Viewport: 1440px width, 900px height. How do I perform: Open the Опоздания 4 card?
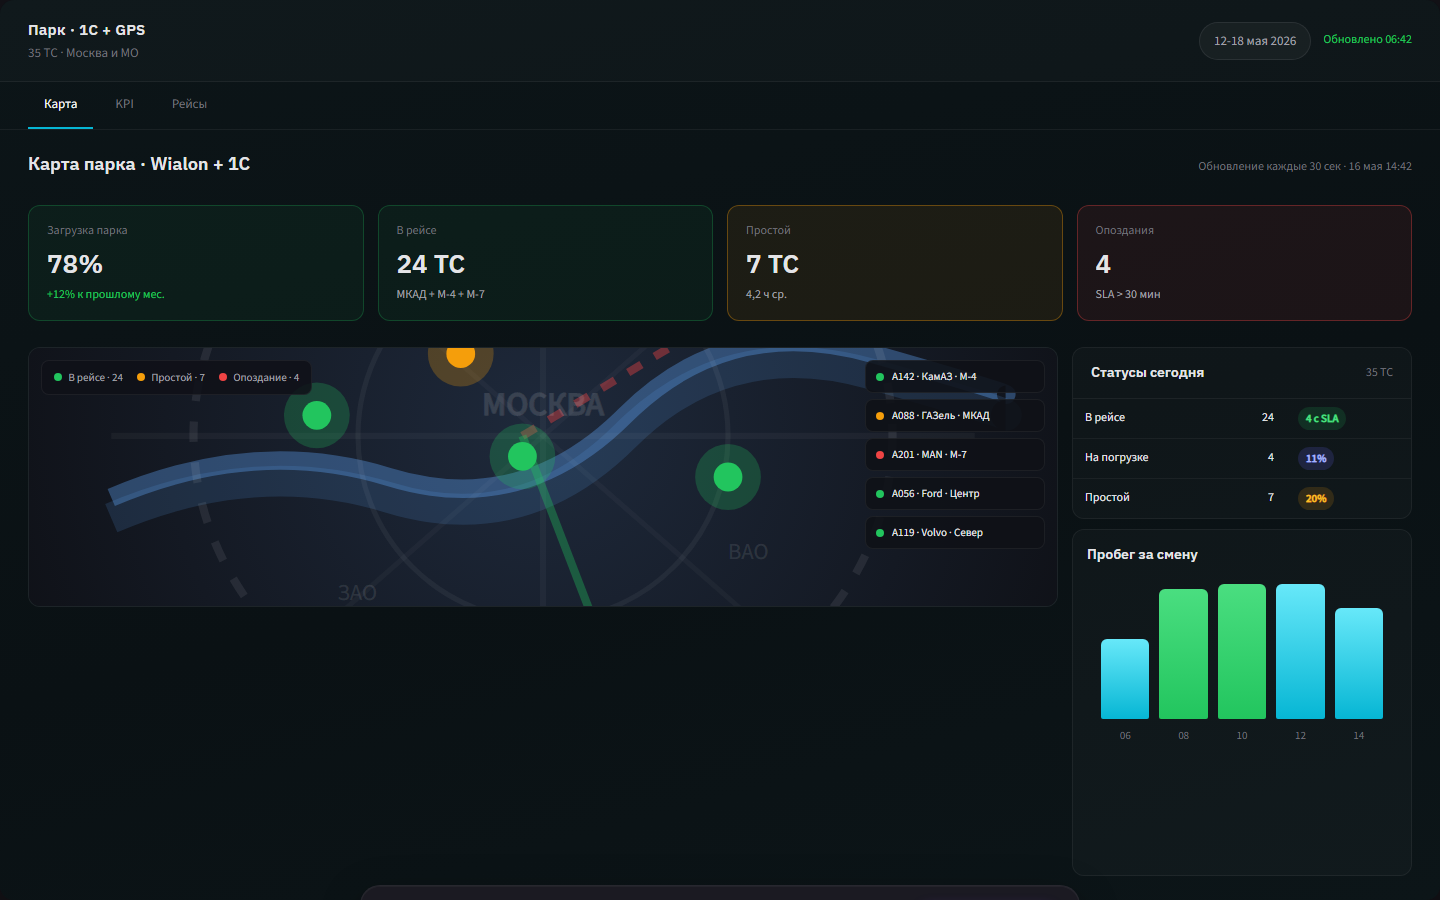point(1244,263)
